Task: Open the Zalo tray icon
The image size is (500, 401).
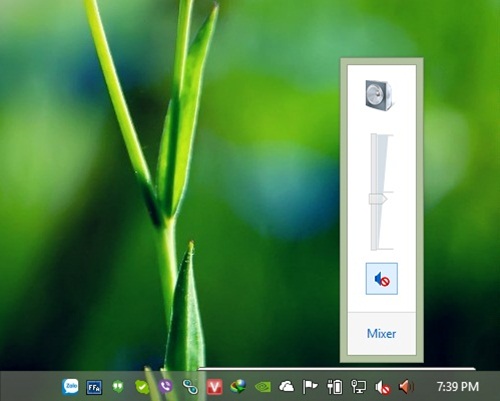Action: [70, 387]
